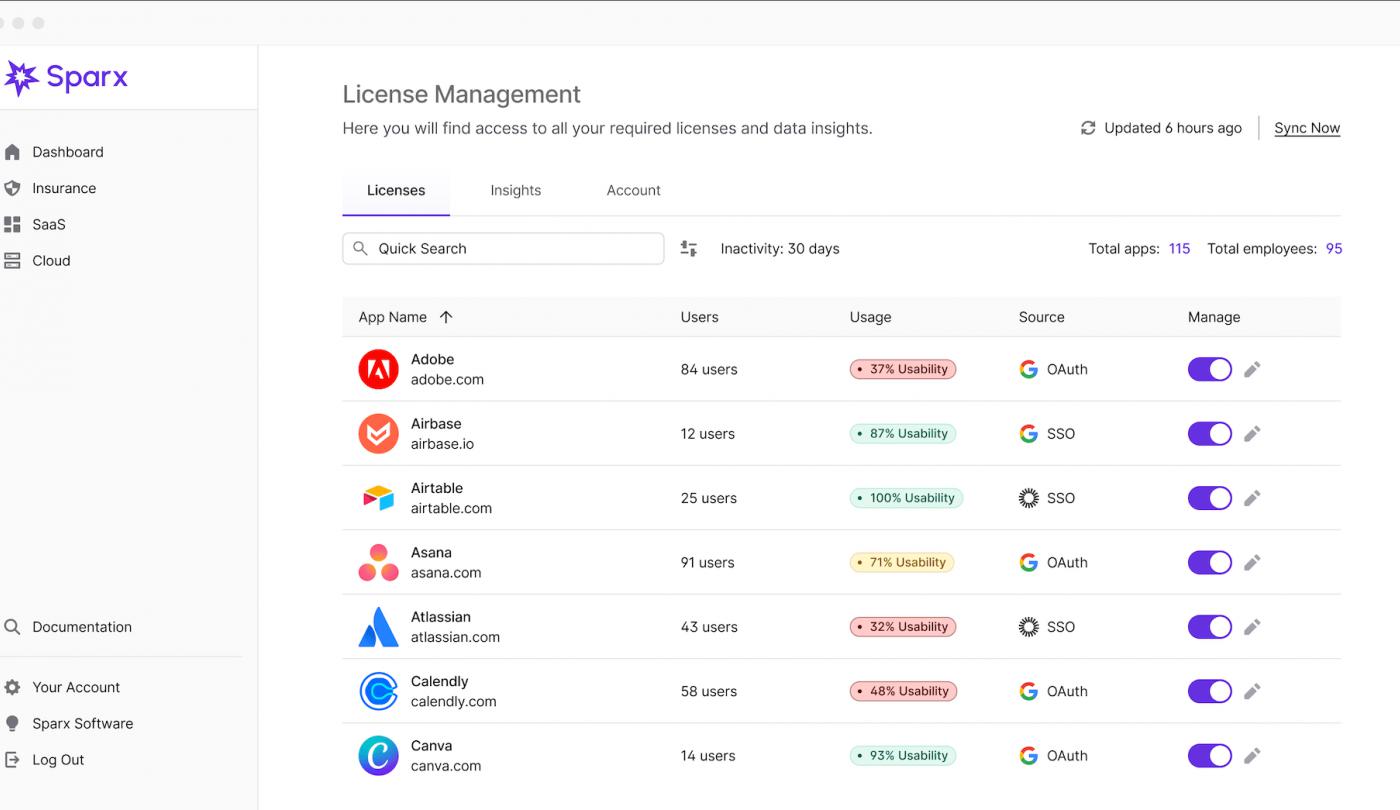Click the refresh sync icon

coord(1088,128)
